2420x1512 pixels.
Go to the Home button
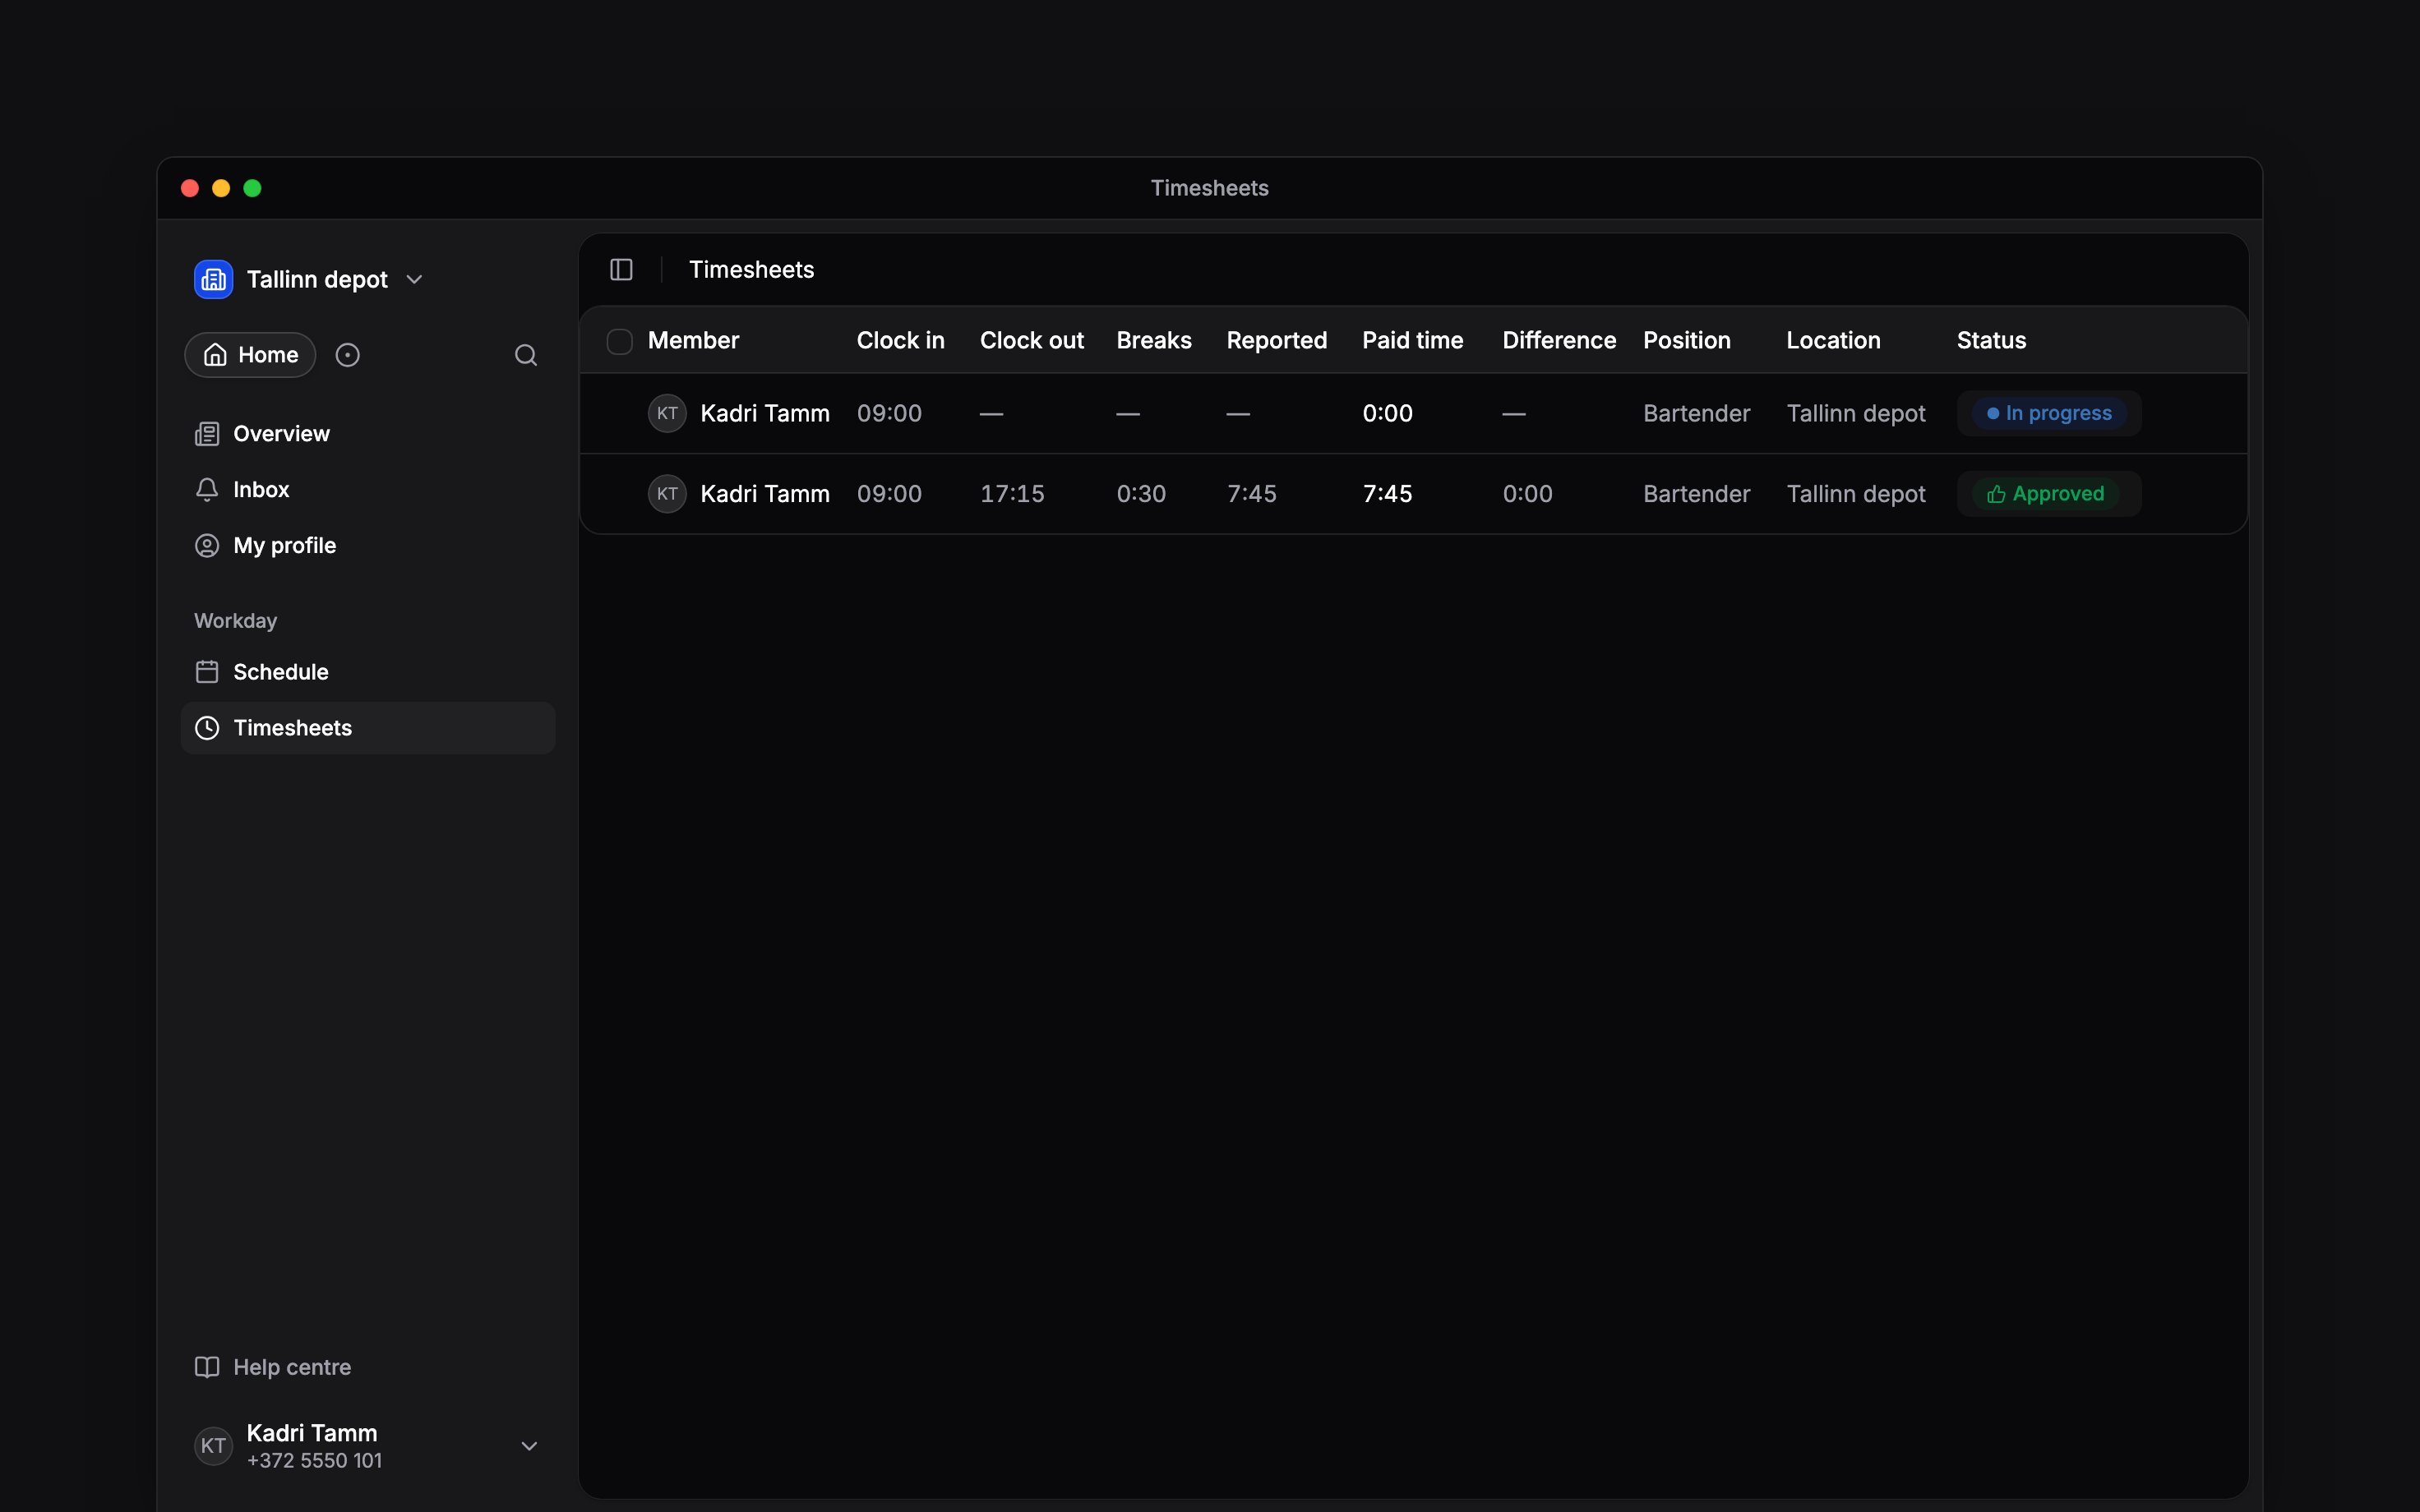click(x=250, y=355)
